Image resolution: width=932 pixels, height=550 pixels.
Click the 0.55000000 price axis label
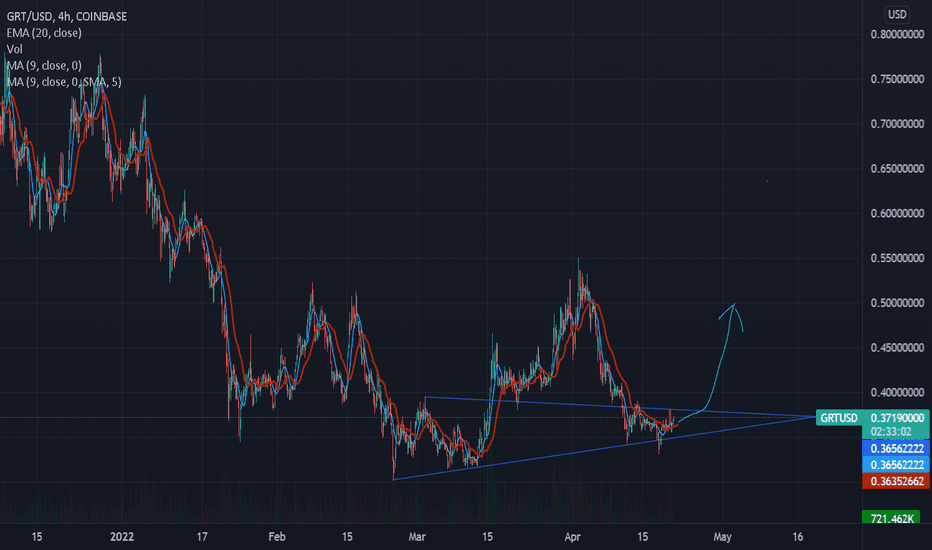pyautogui.click(x=897, y=258)
